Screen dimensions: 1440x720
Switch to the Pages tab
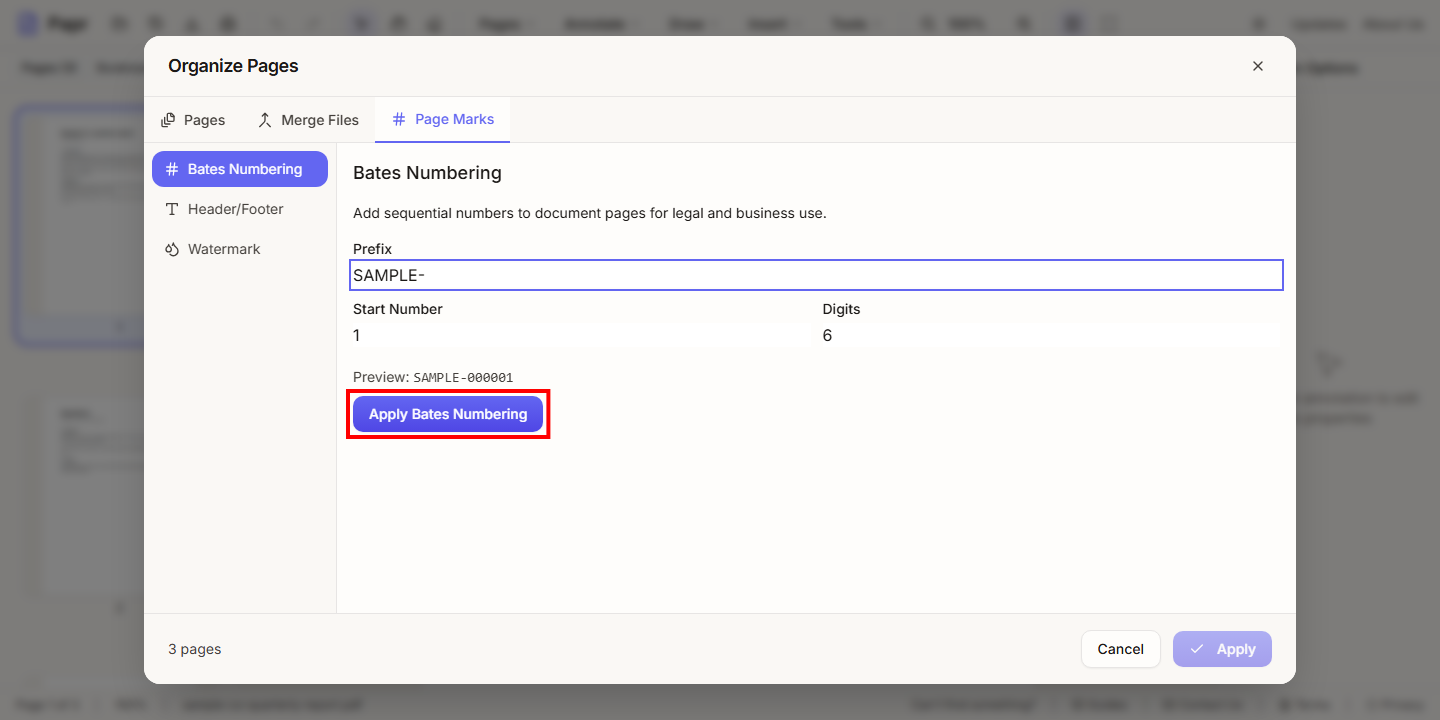coord(193,120)
